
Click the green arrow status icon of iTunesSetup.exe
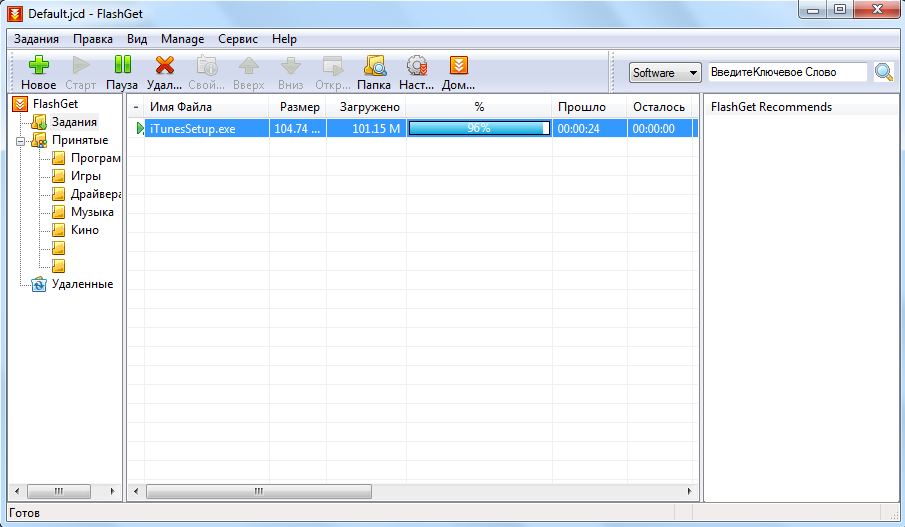140,128
